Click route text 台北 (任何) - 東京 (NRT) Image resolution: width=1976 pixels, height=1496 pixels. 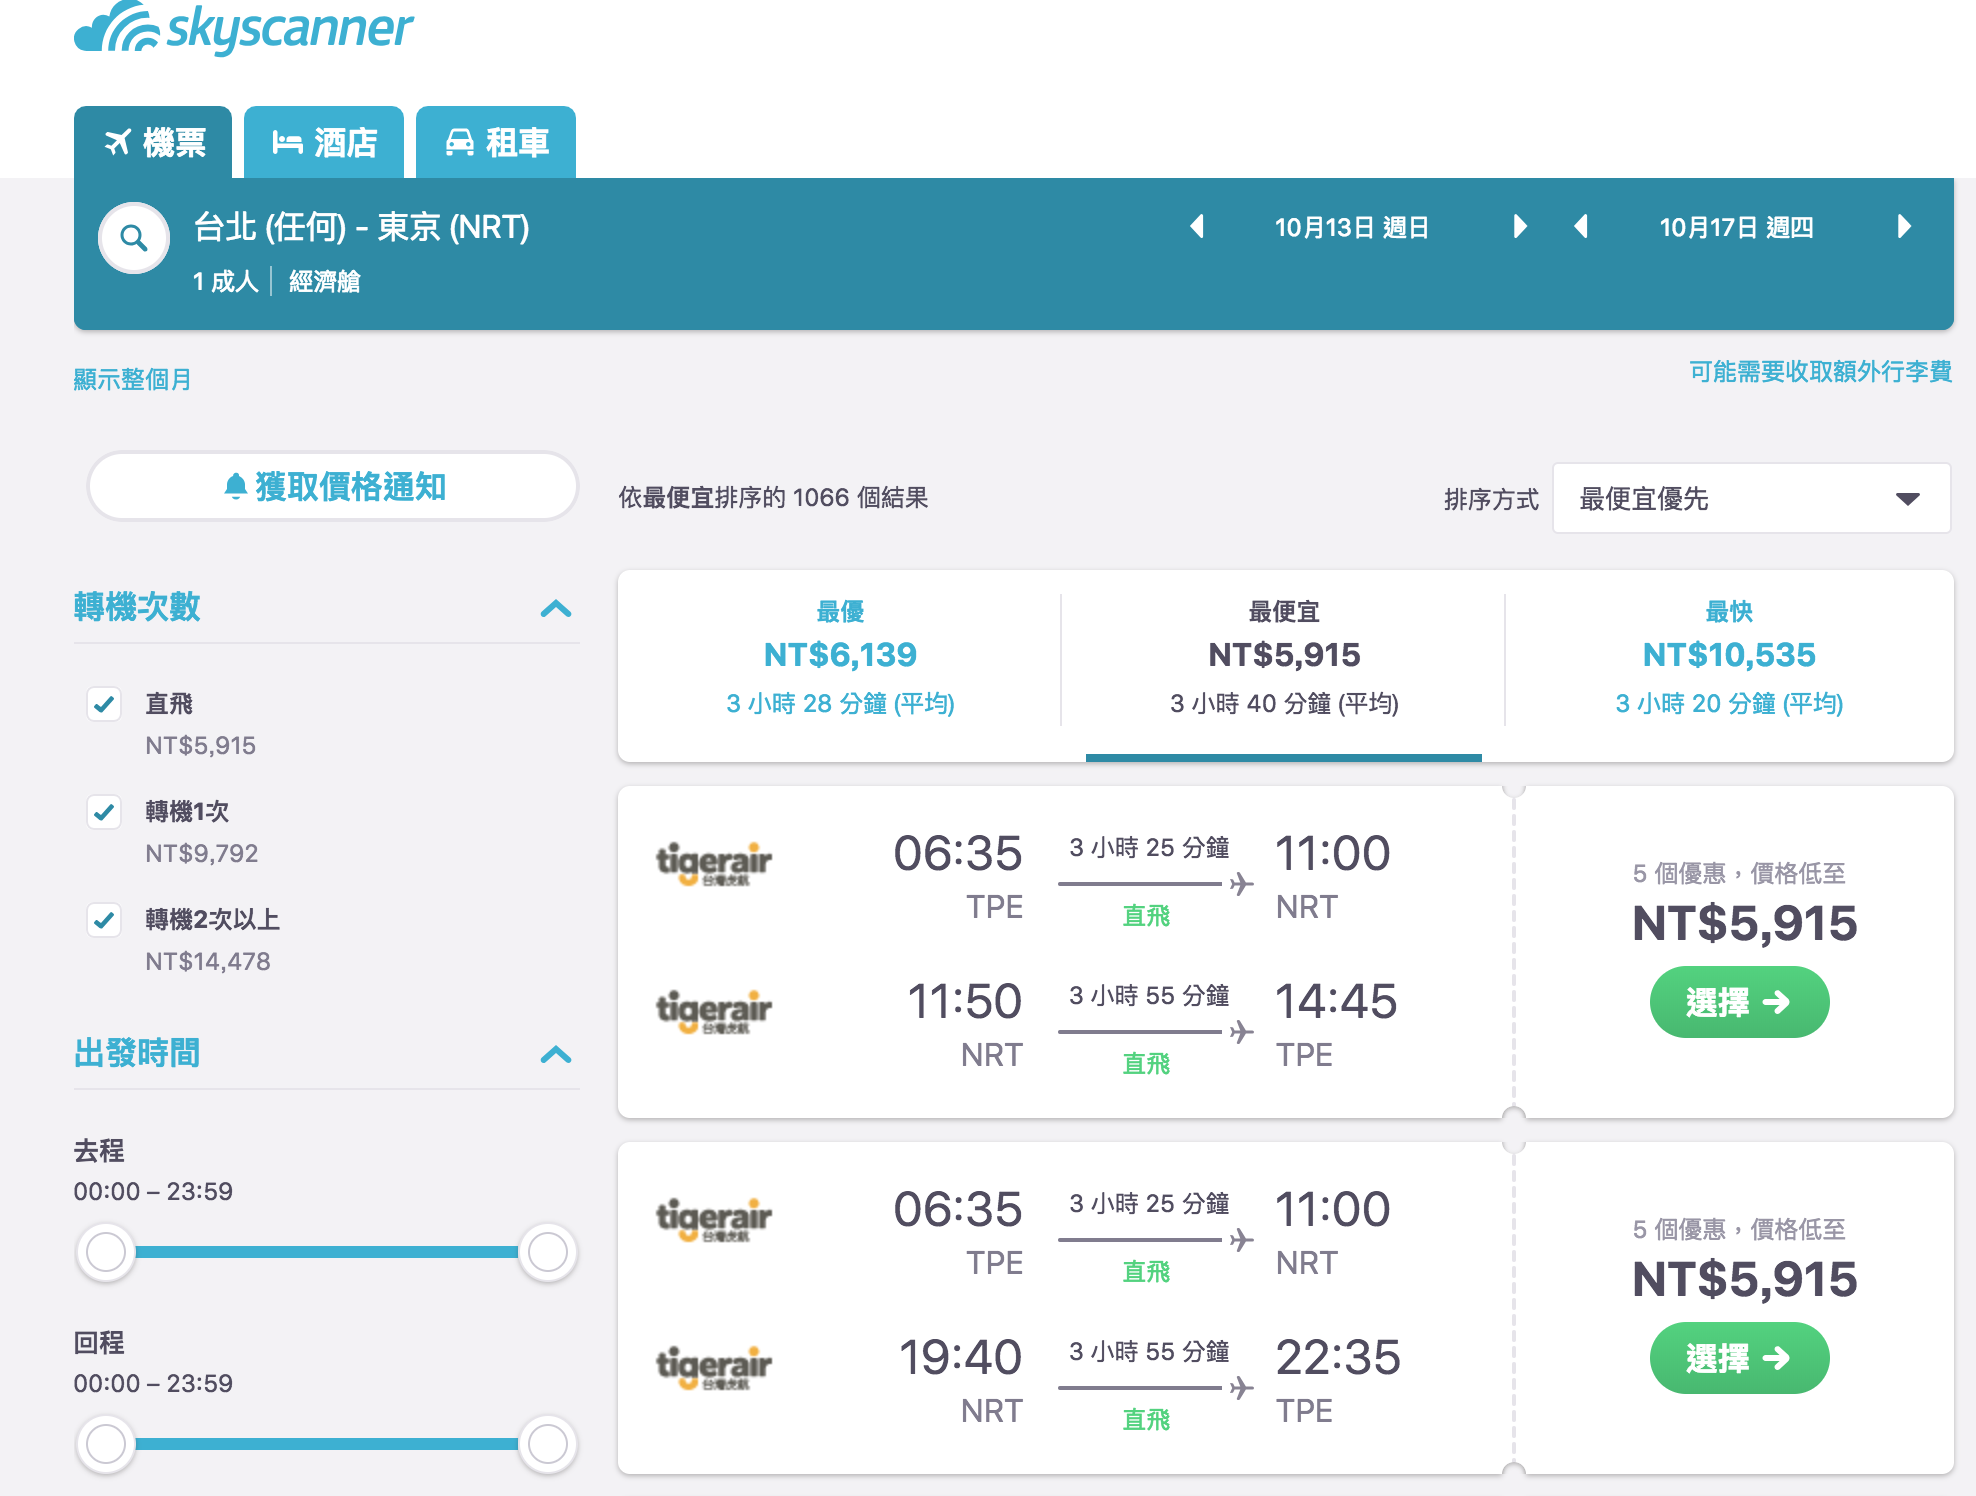[361, 228]
